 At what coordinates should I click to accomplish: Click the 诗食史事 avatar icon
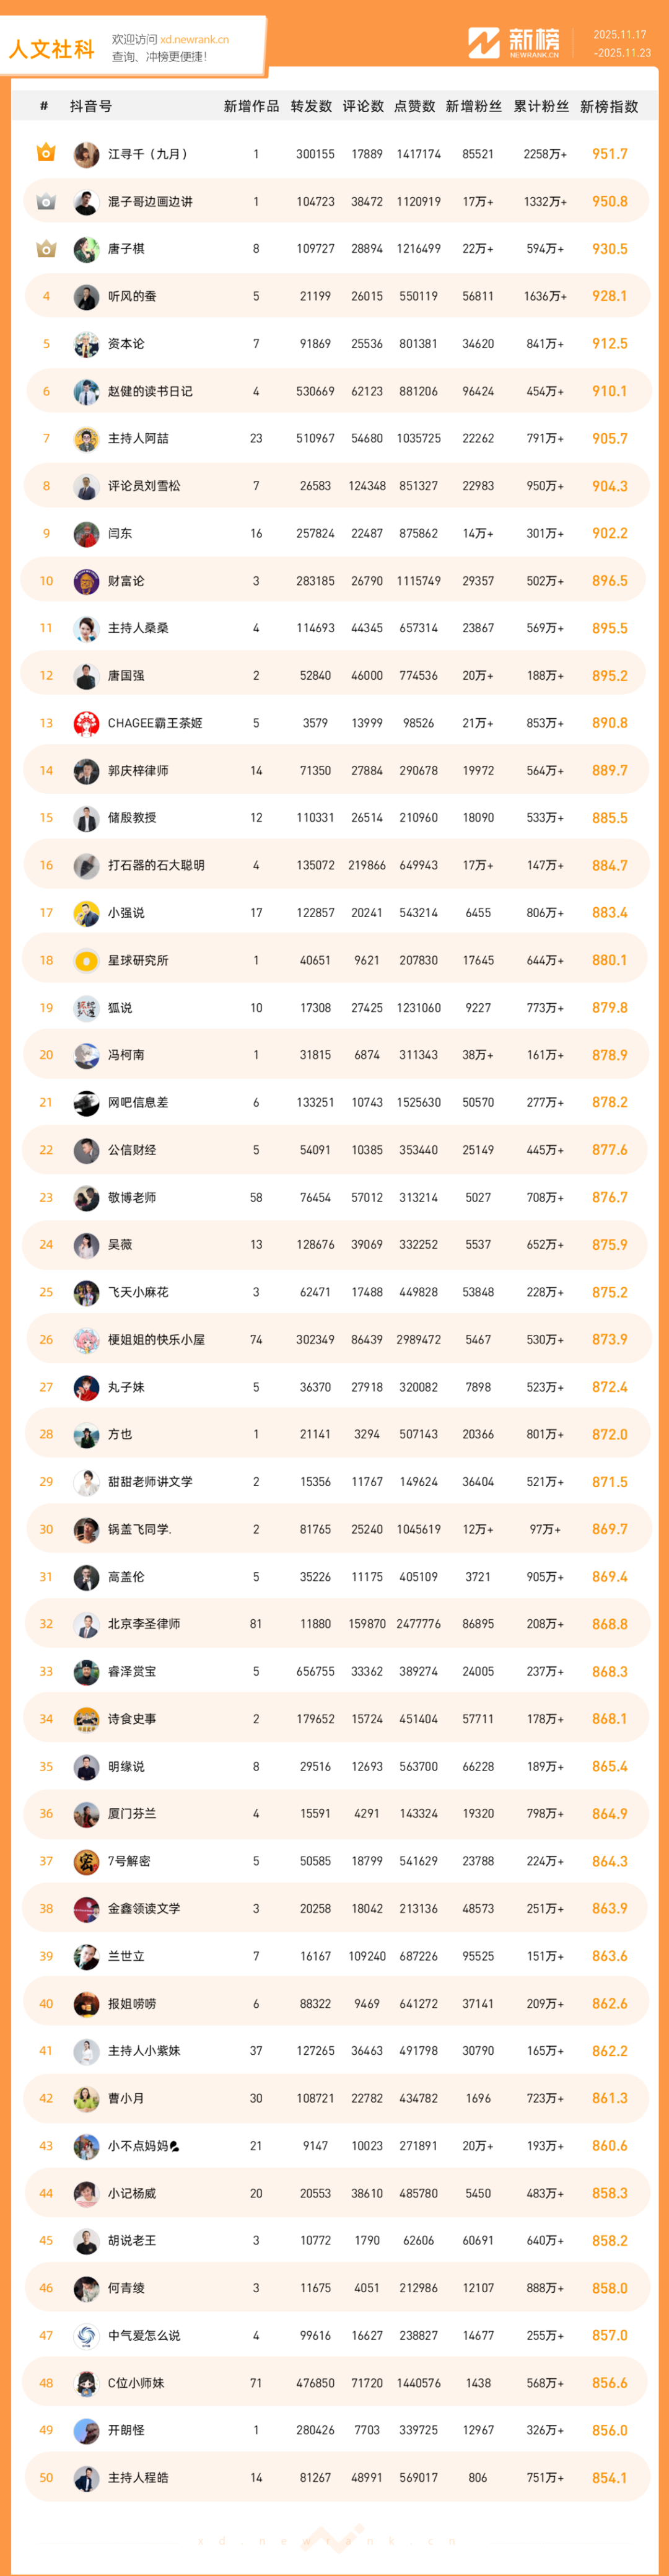[x=86, y=1719]
